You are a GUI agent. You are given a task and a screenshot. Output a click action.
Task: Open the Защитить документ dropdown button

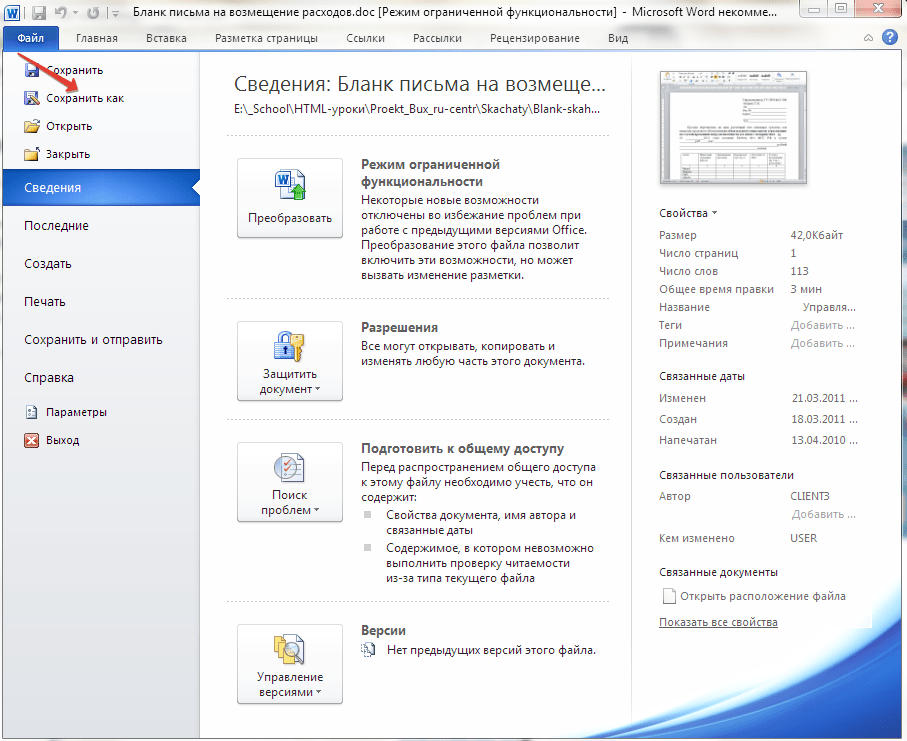coord(290,361)
